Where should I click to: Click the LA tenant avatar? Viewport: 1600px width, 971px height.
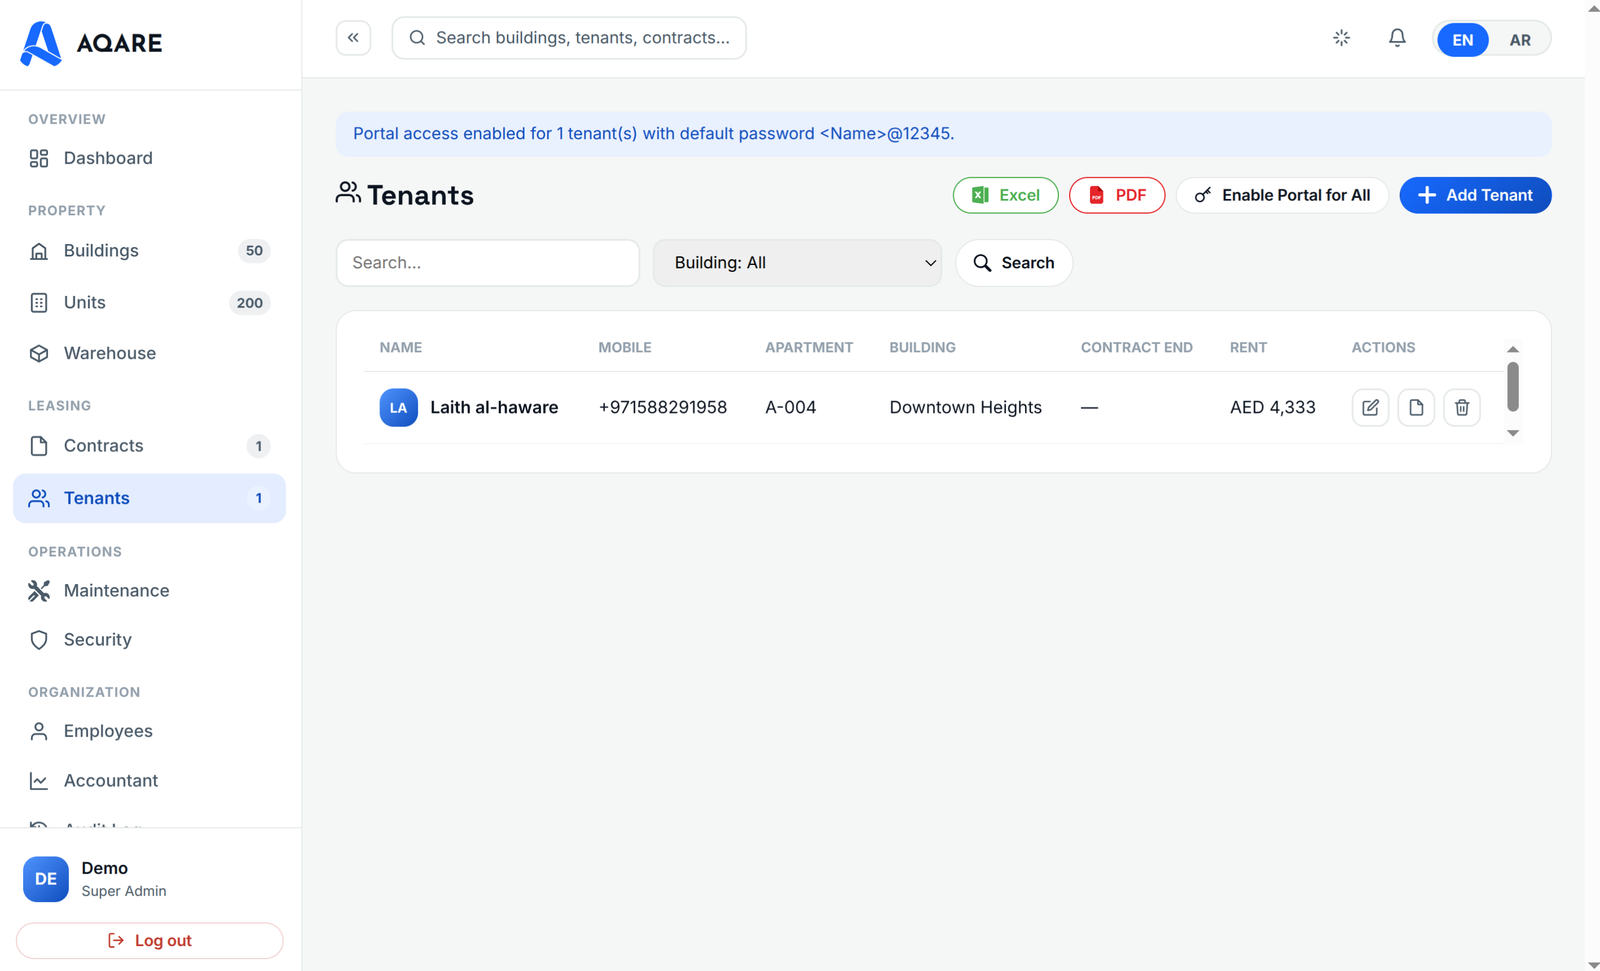click(398, 407)
